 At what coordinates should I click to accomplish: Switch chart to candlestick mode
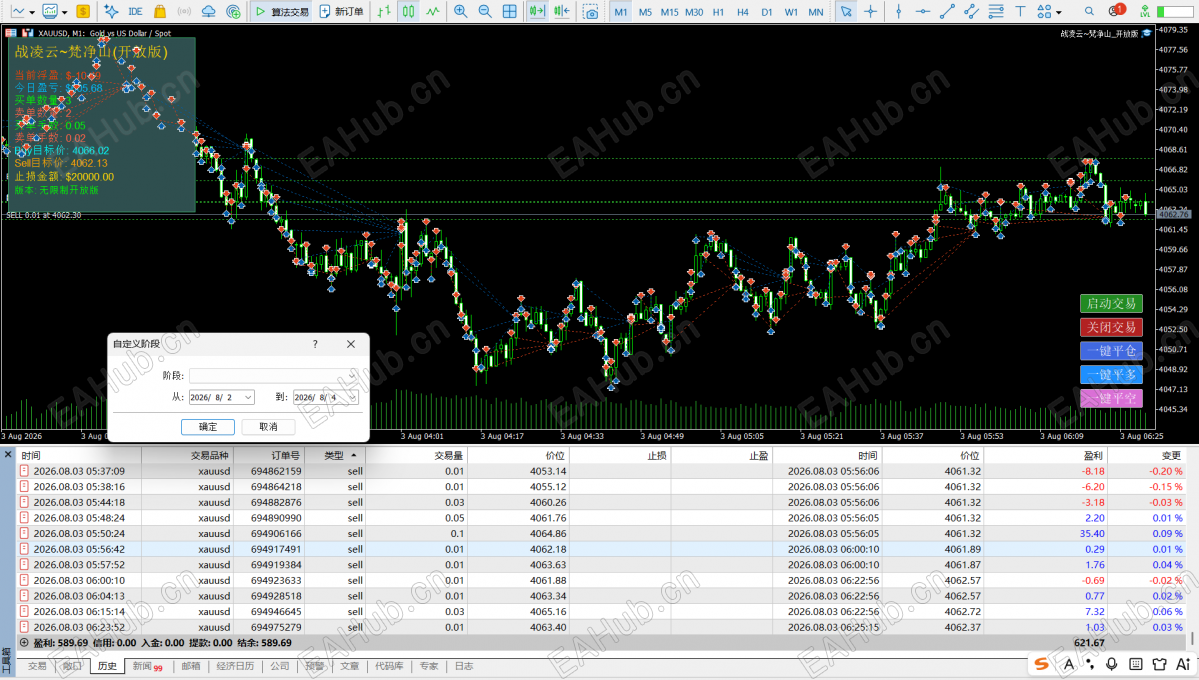(408, 11)
